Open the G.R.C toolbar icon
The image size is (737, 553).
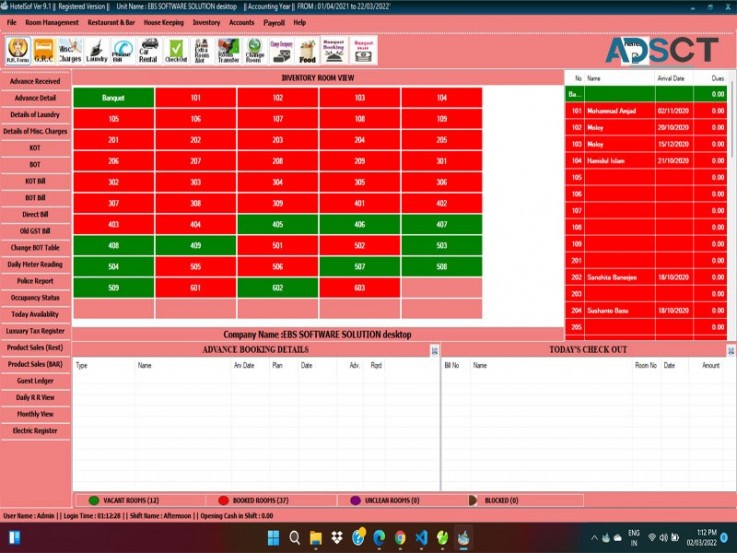[44, 50]
